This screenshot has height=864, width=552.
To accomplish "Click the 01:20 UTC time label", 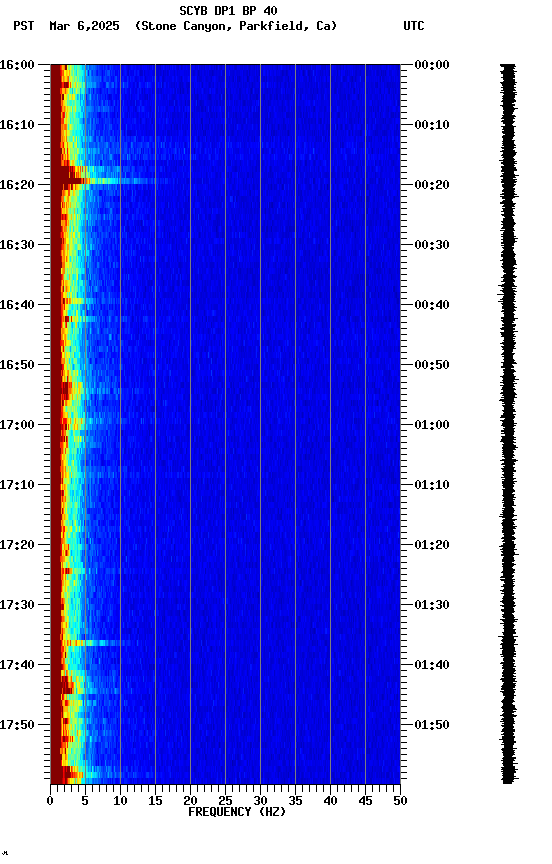I will pos(432,545).
